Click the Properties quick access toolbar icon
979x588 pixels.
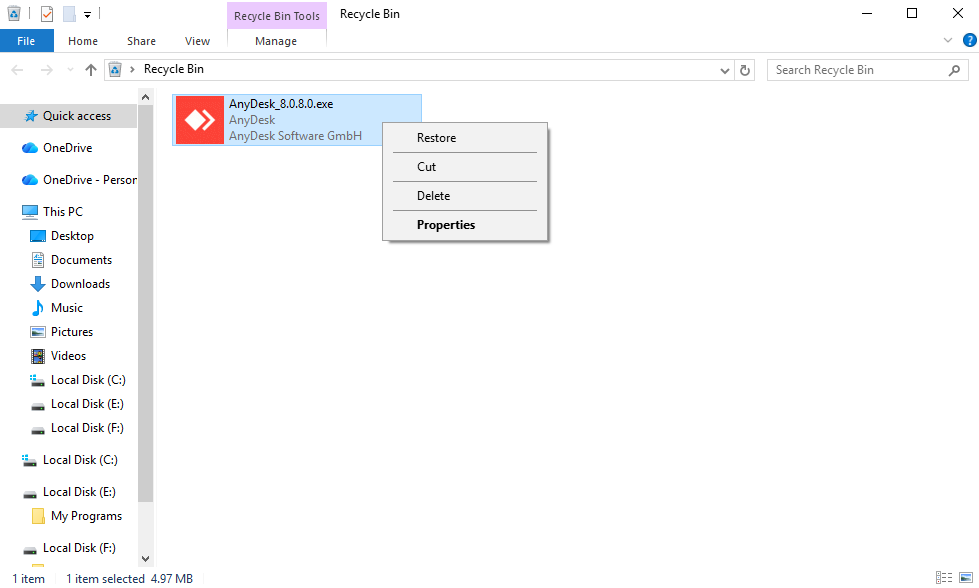pyautogui.click(x=47, y=13)
